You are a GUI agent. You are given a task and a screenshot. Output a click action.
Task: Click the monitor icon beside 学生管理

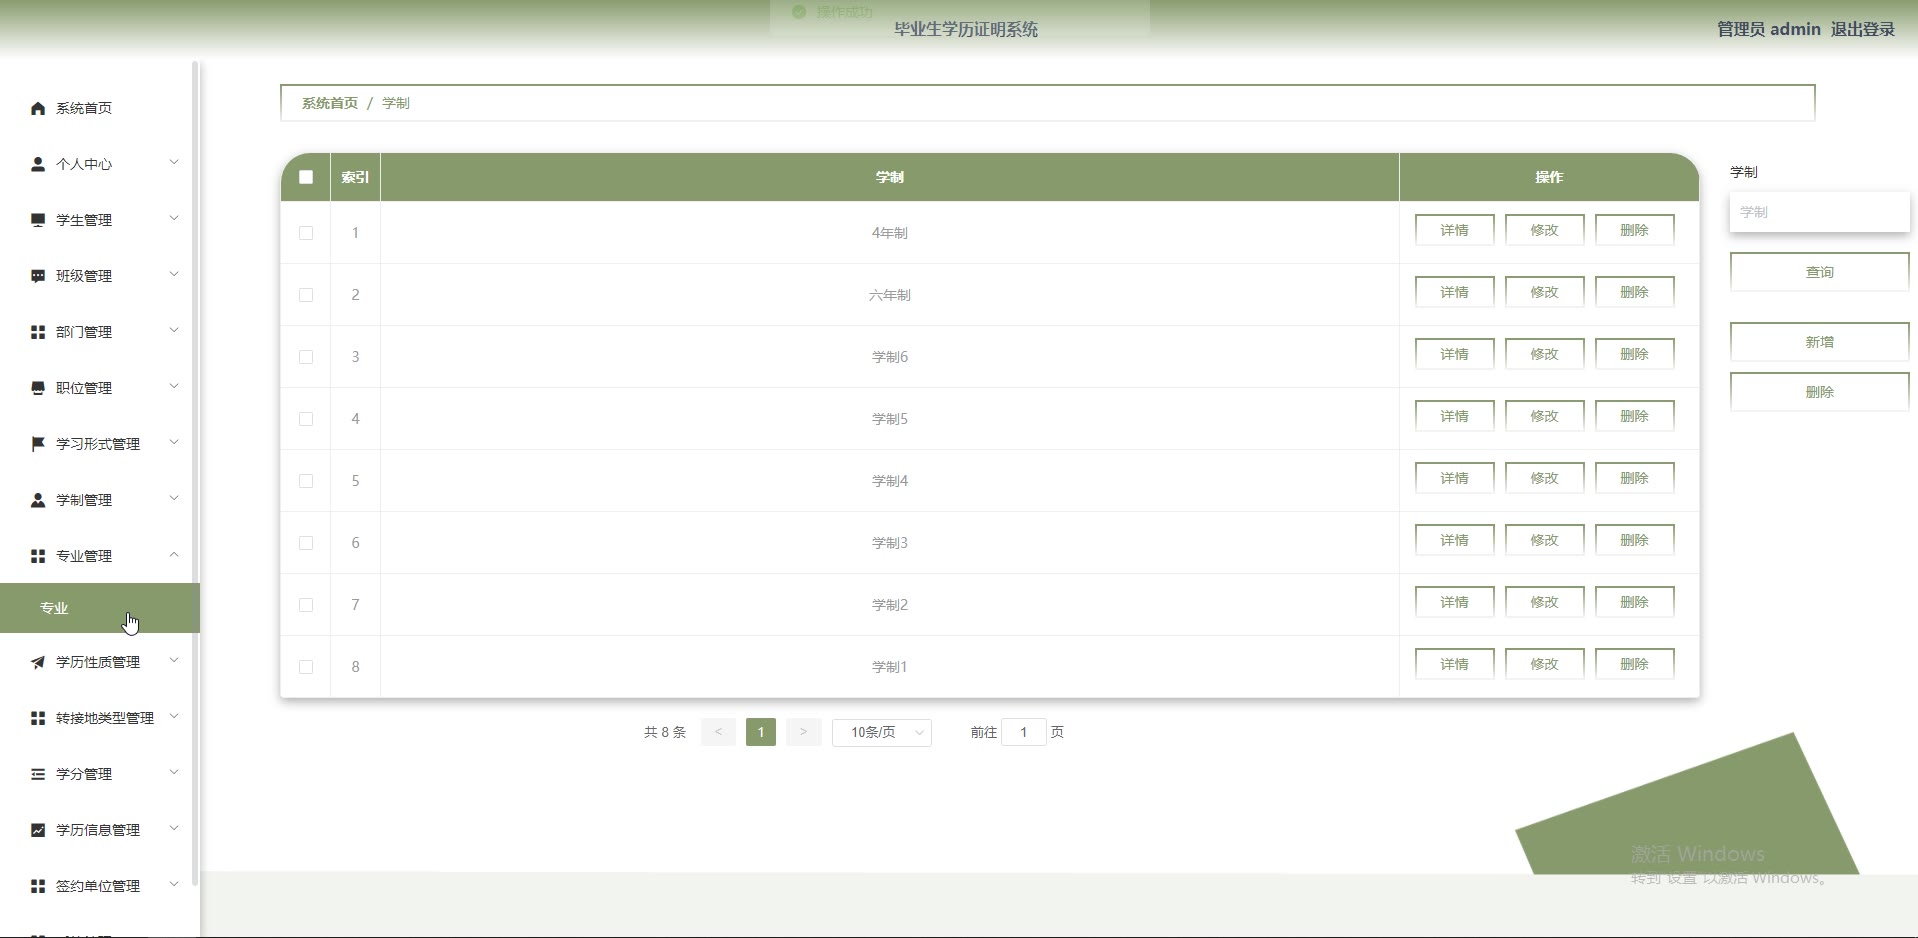[38, 220]
